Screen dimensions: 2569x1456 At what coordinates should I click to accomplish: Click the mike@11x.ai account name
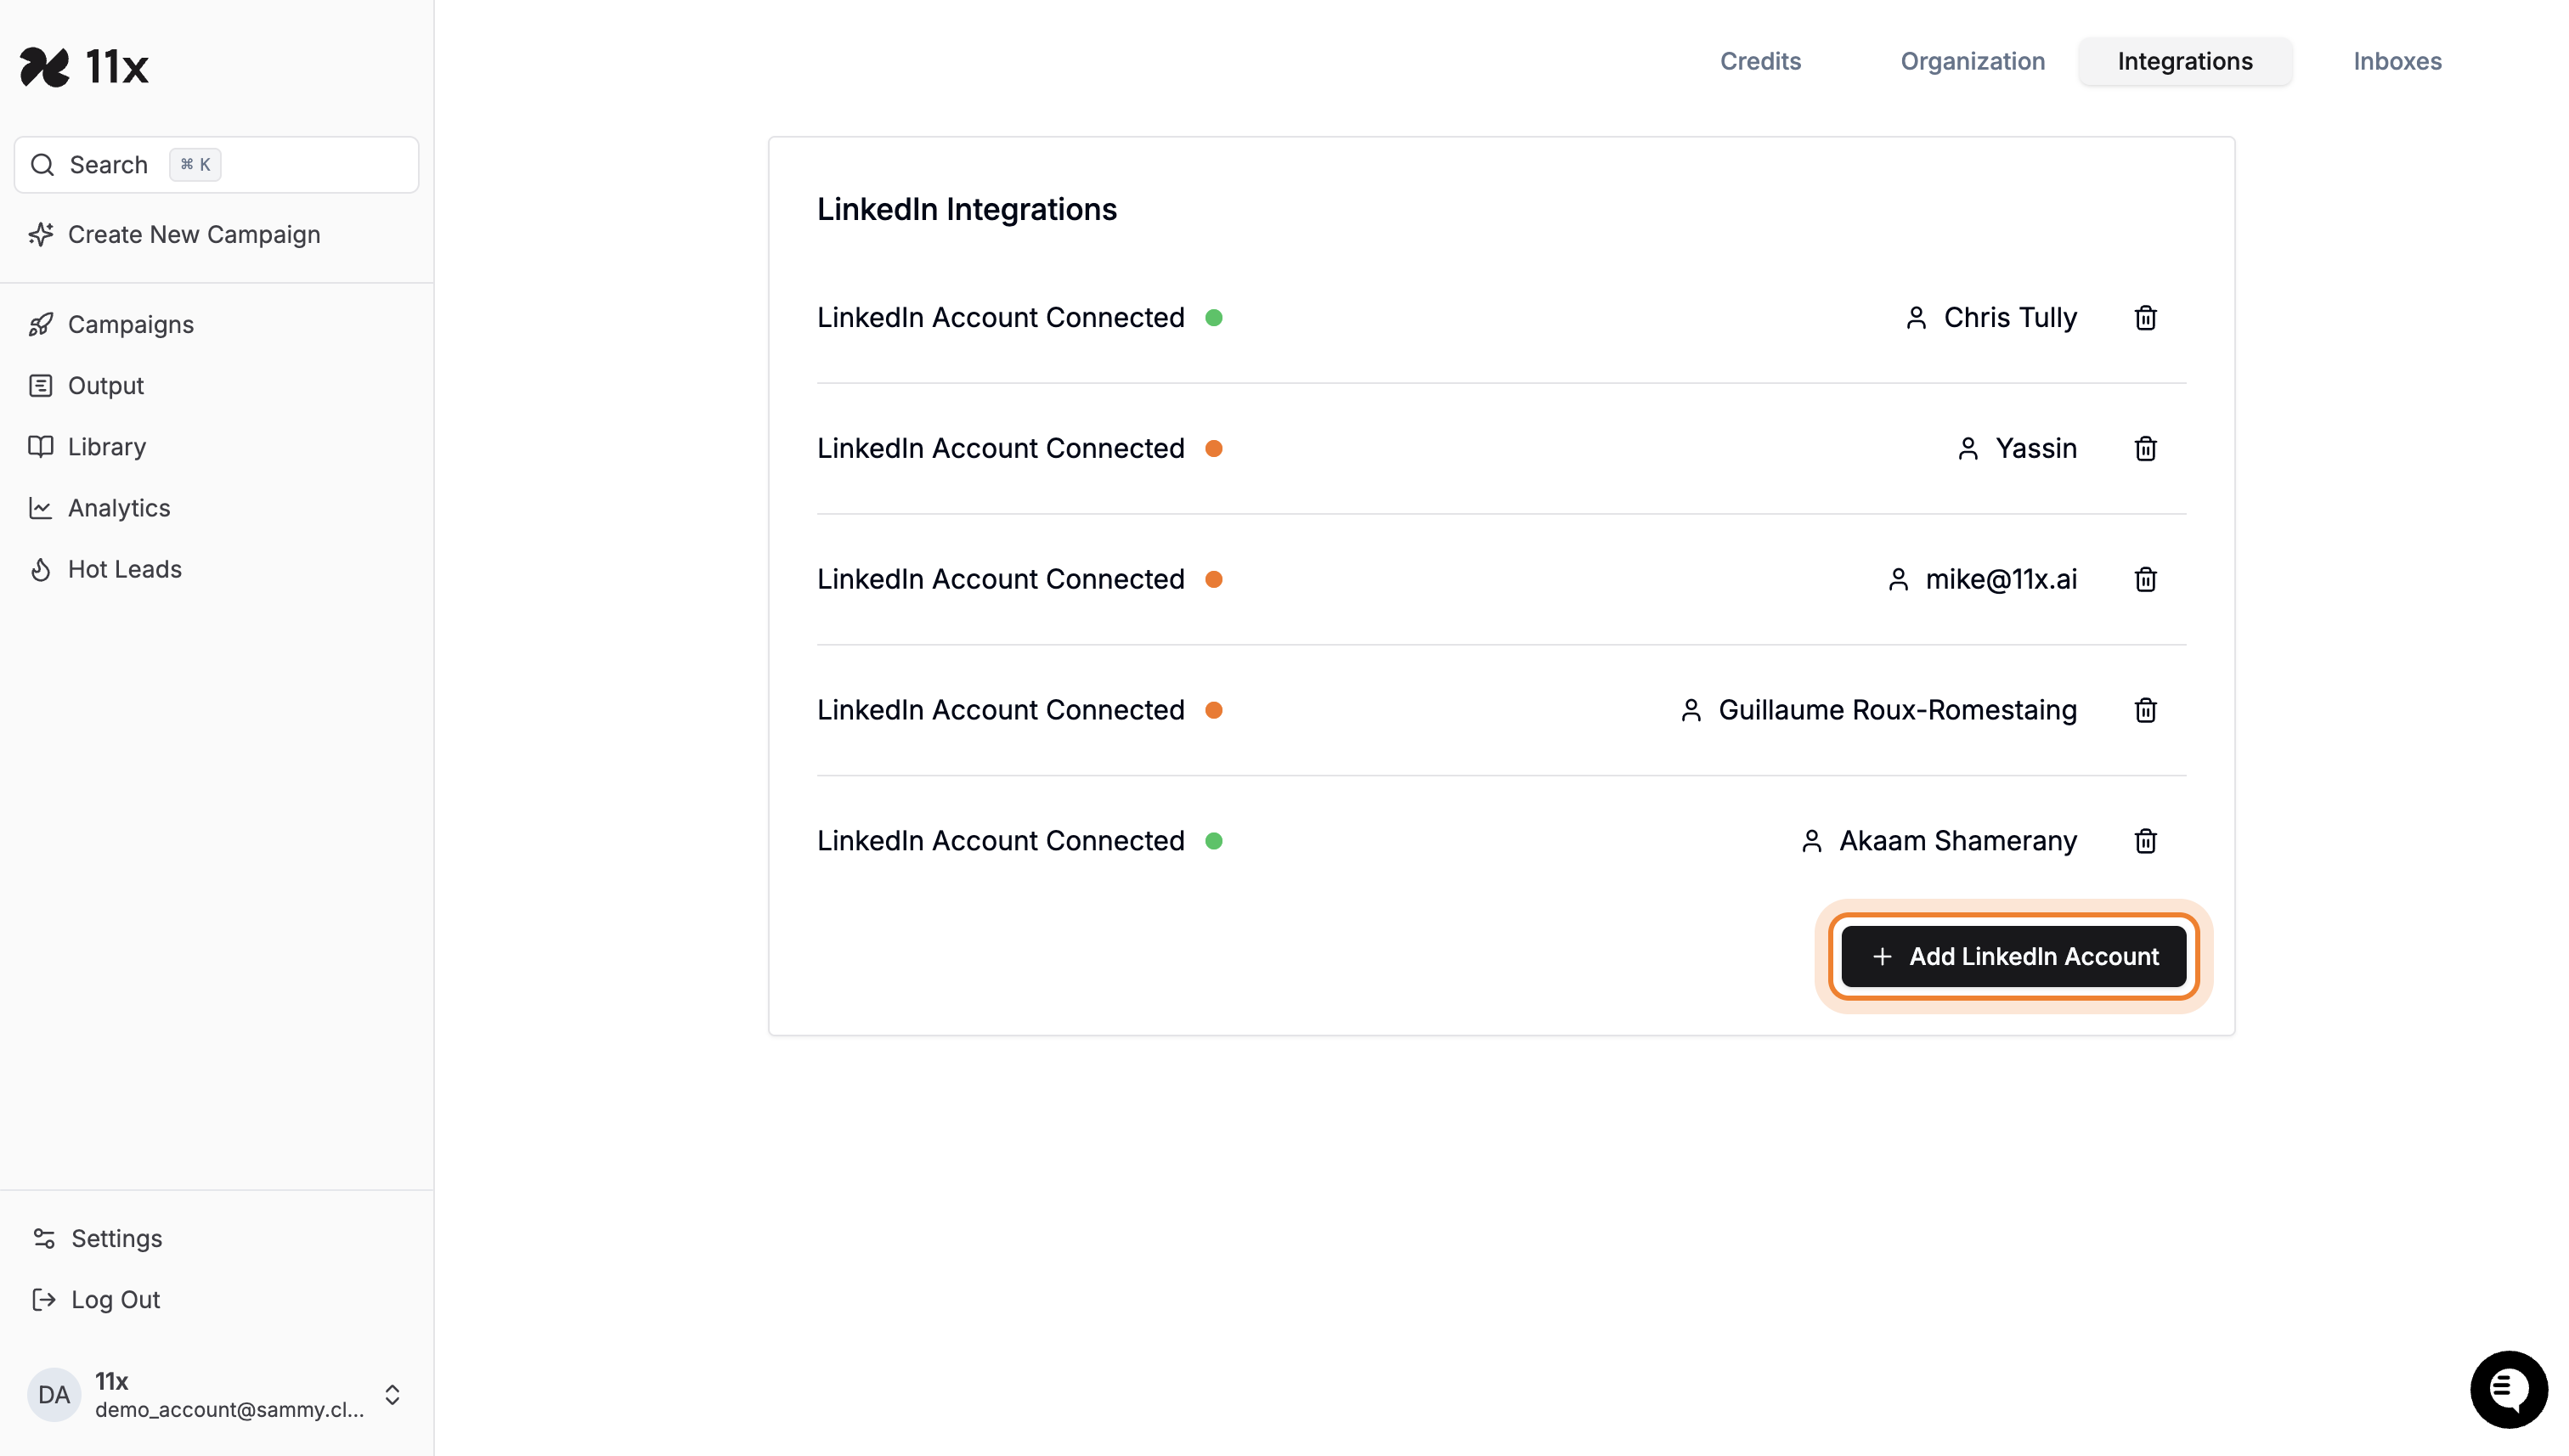pos(2001,579)
